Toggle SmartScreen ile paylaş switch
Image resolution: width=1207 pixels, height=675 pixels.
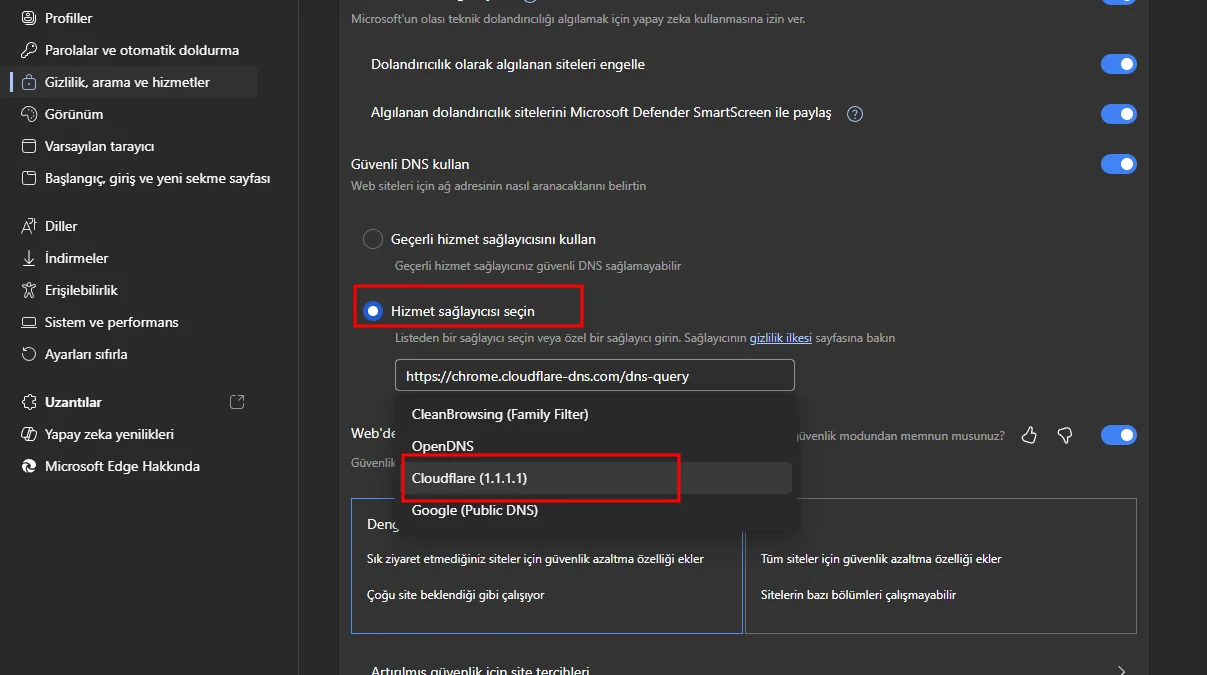click(1119, 114)
